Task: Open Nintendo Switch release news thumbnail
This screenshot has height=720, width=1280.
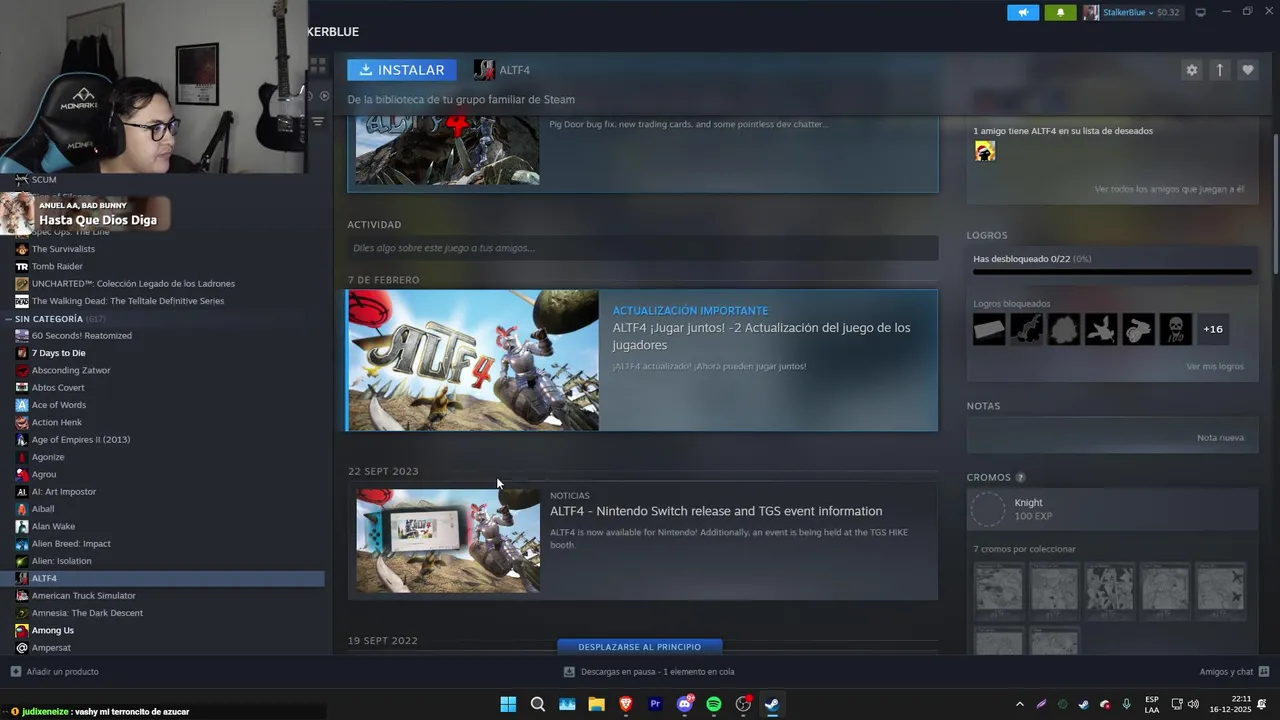Action: pos(448,541)
